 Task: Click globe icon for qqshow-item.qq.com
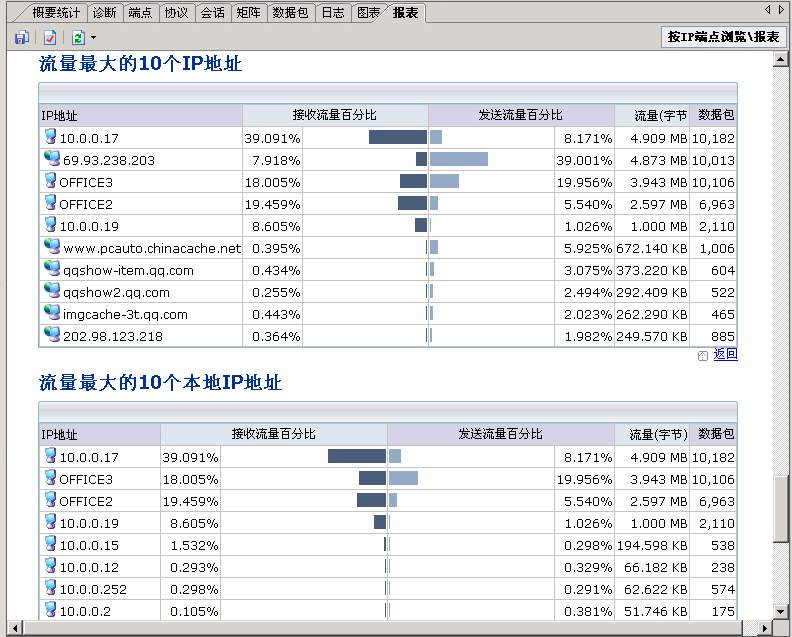point(52,268)
